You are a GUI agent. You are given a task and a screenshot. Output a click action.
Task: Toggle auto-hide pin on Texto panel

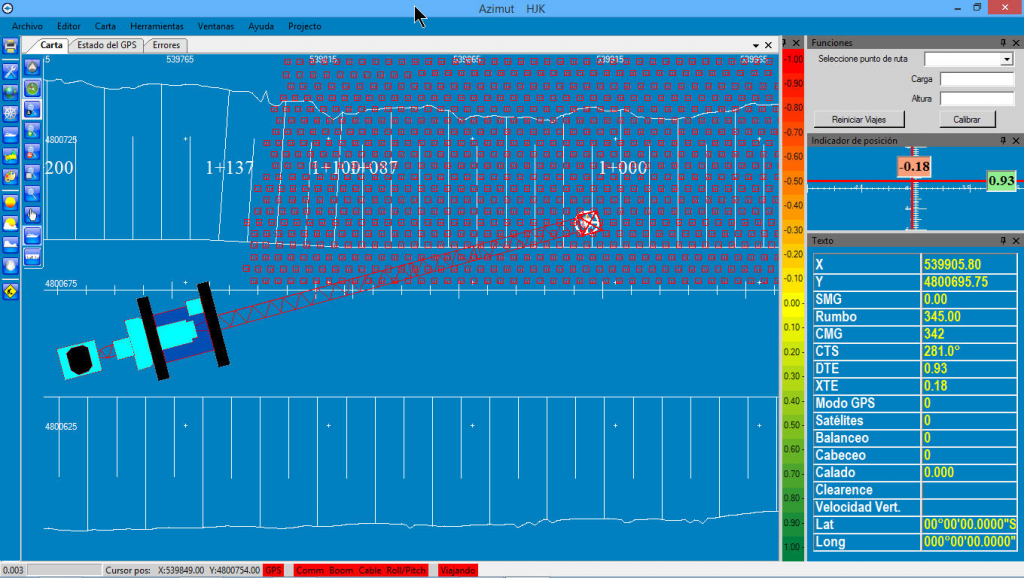1003,241
